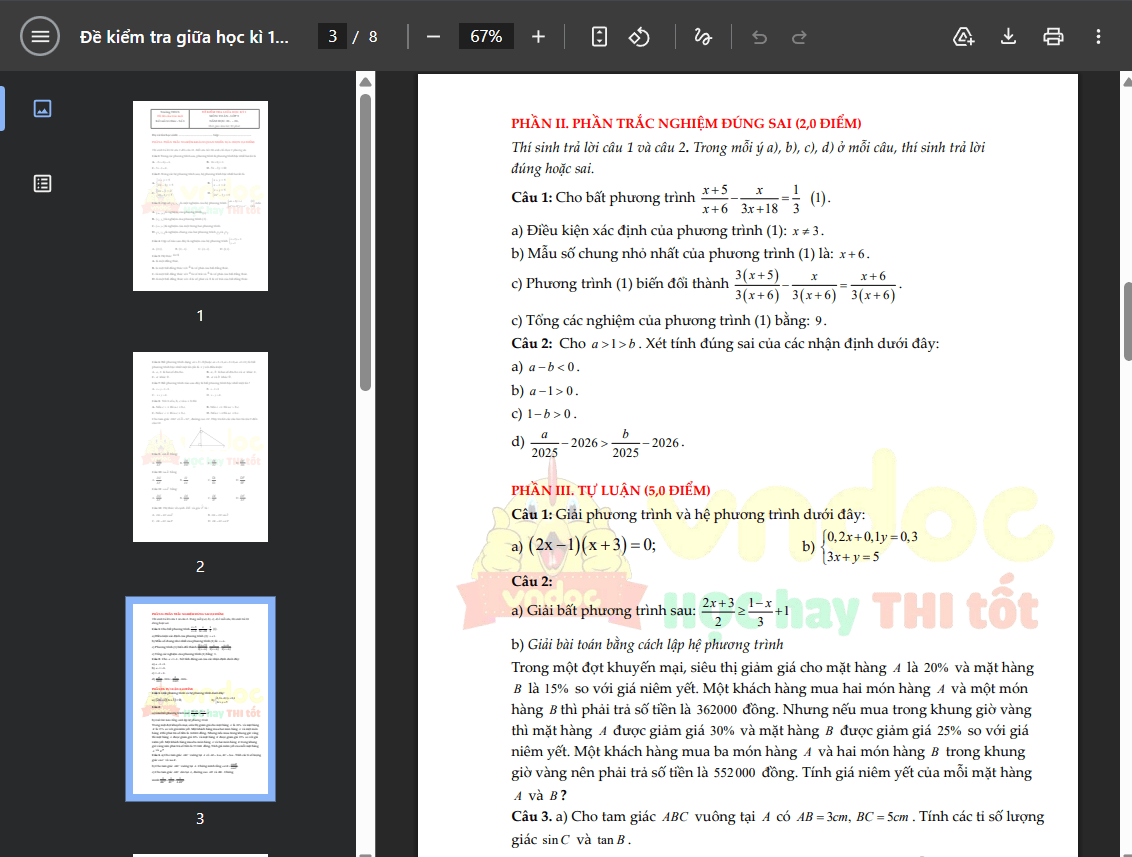Click heading 'PHẦN III. TỰ LUẬN (5,0 ĐIỂM)'

(x=611, y=490)
